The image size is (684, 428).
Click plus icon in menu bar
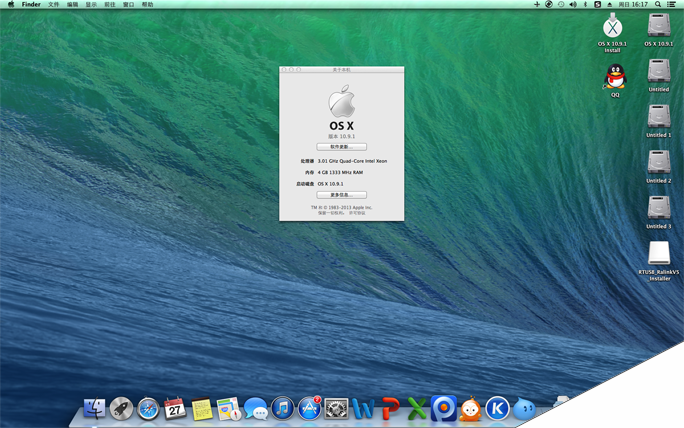click(537, 4)
